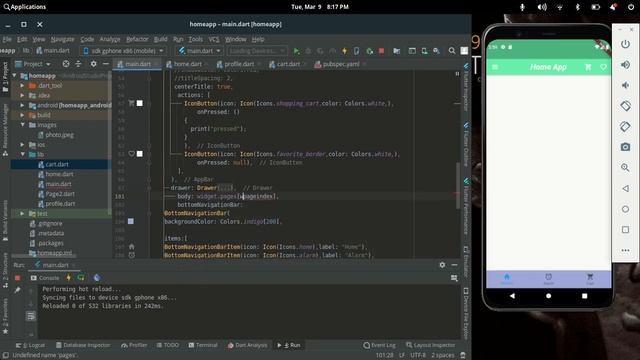Expand the .dart_tool folder
This screenshot has height=360, width=640.
22,86
